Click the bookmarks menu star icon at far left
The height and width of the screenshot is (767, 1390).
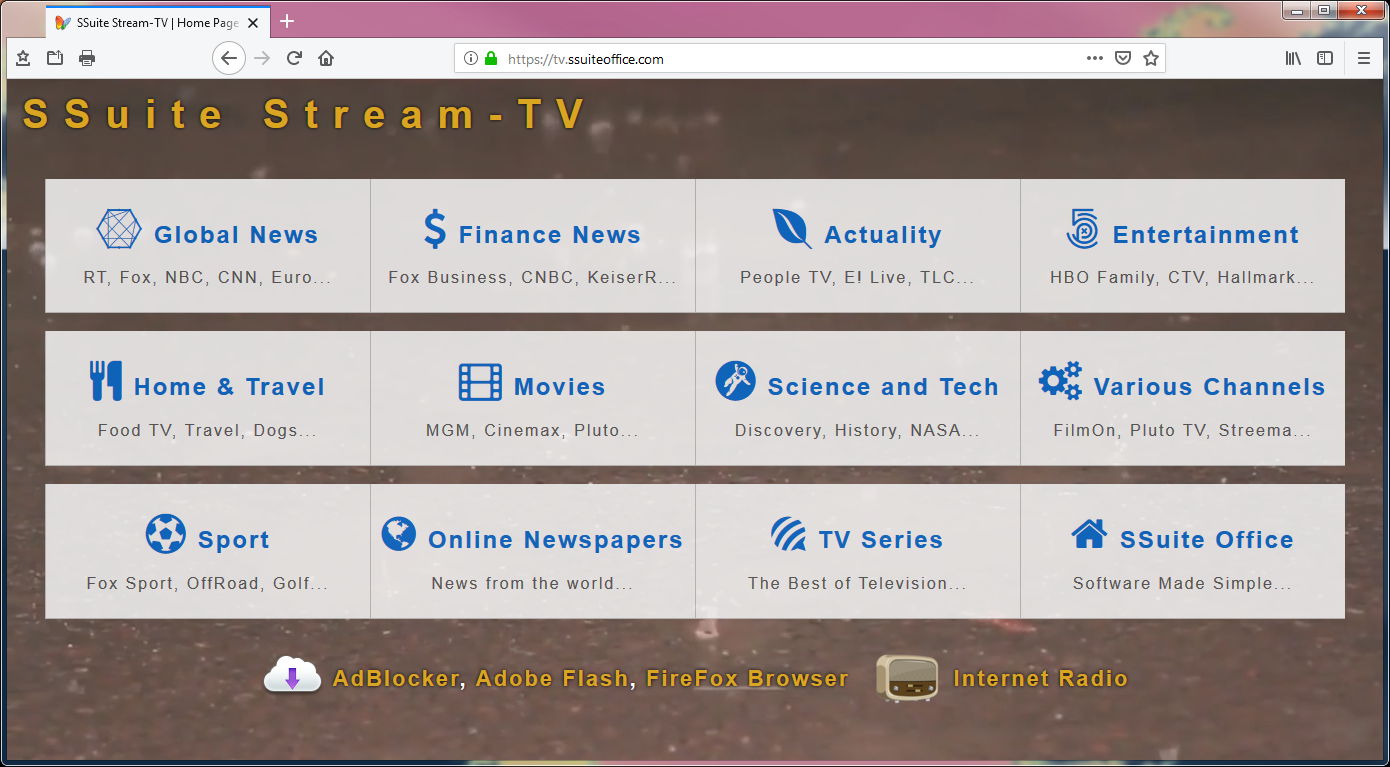(x=23, y=58)
